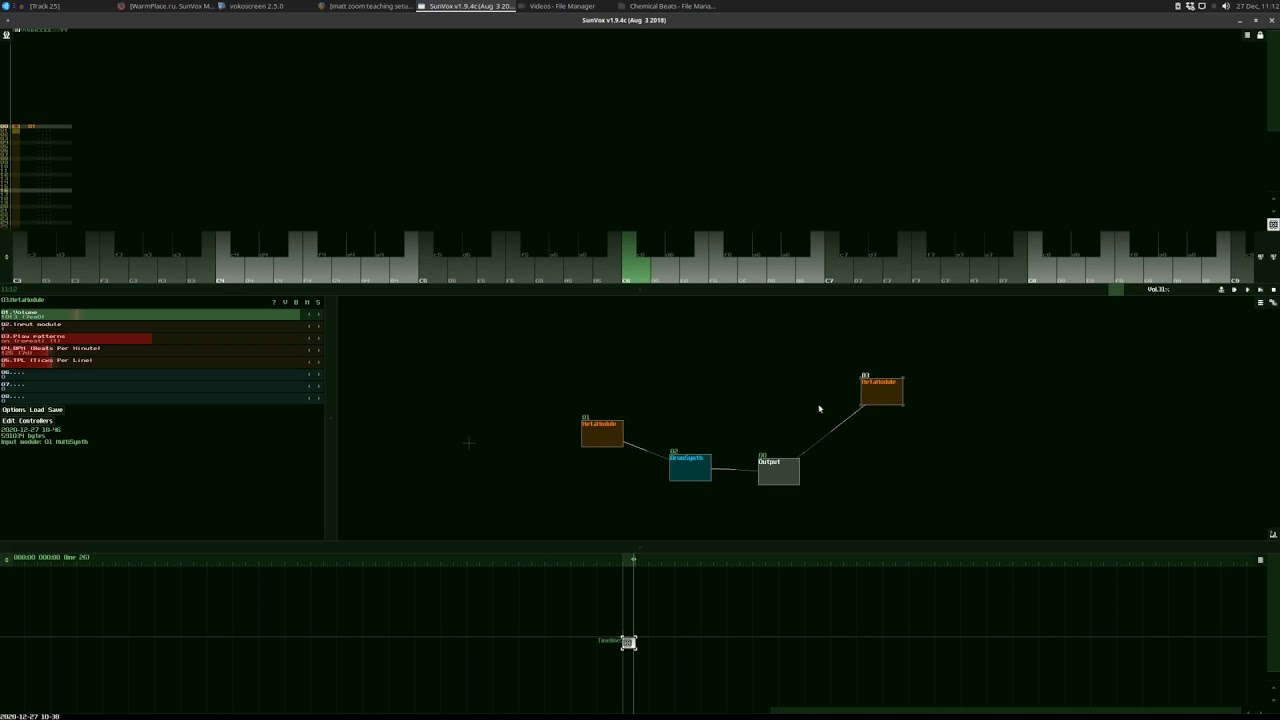
Task: Adjust the 04 BPM controller bar
Action: (150, 350)
